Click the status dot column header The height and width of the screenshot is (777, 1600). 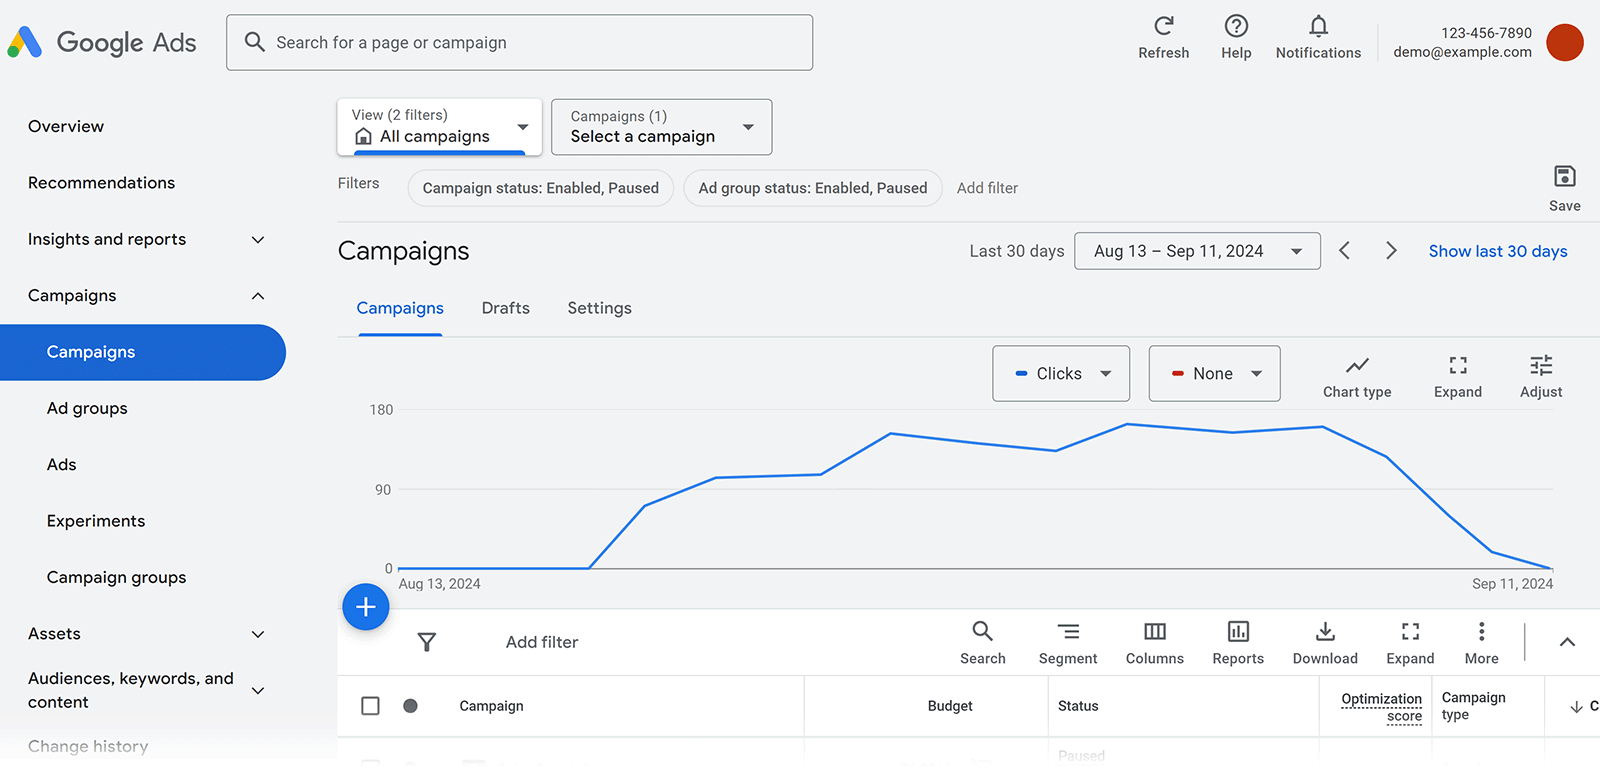pyautogui.click(x=410, y=706)
